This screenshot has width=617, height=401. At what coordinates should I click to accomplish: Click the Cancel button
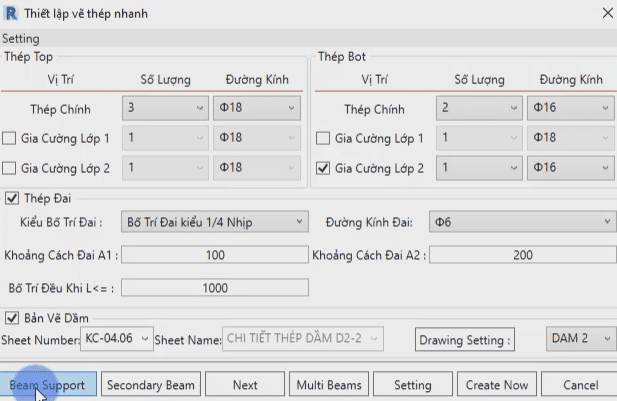[x=581, y=384]
